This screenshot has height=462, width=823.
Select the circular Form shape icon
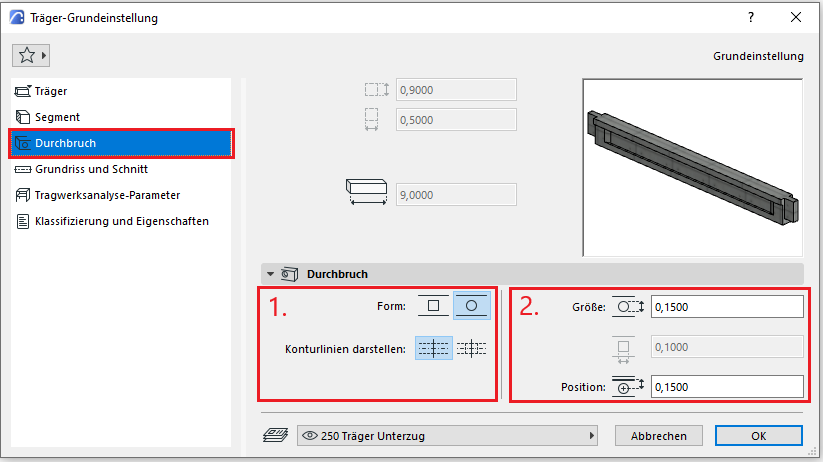(x=471, y=306)
